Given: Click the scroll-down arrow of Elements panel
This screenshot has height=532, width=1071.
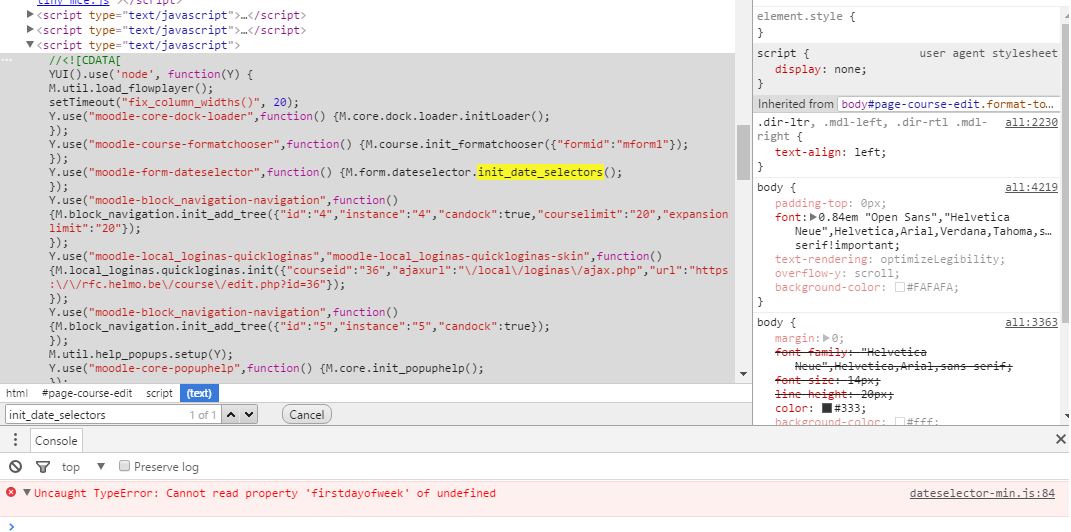Looking at the screenshot, I should point(743,374).
